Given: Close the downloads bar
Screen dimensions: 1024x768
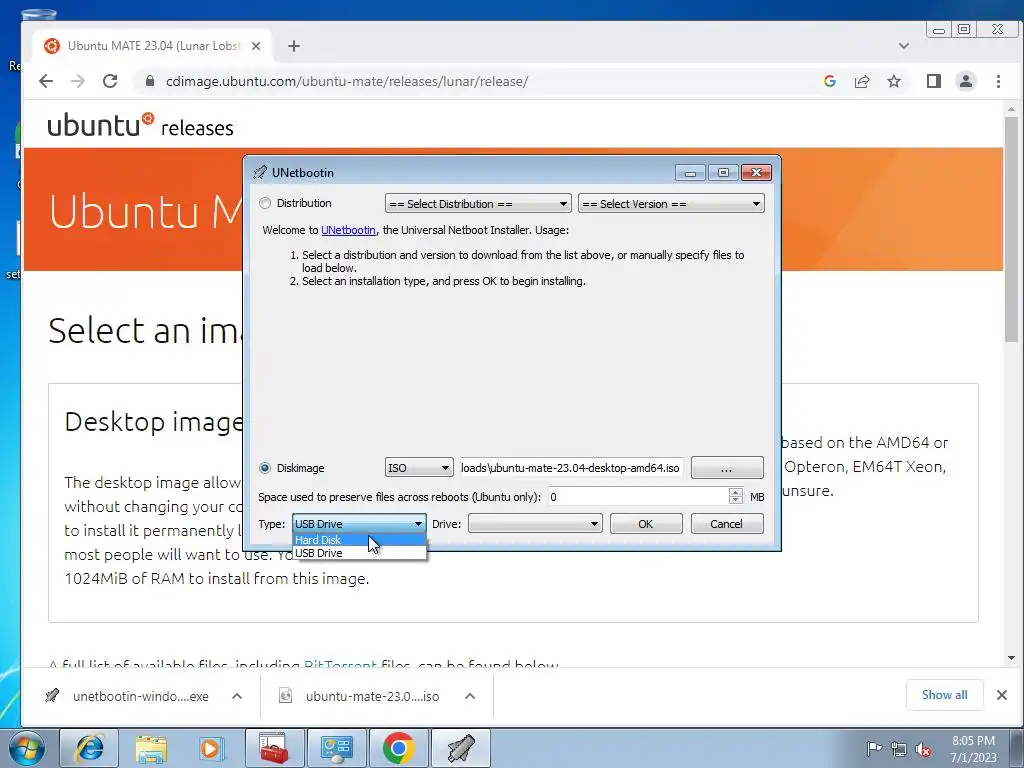Looking at the screenshot, I should coord(1002,695).
